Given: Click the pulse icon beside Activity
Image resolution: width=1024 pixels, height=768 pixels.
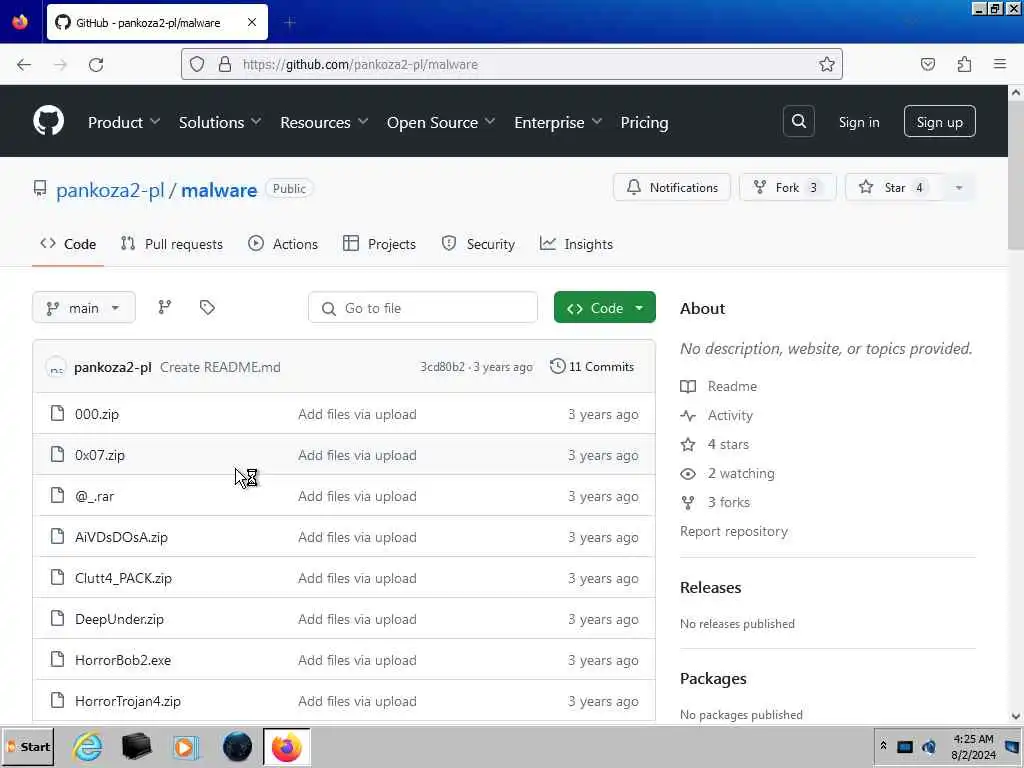Looking at the screenshot, I should pos(688,415).
